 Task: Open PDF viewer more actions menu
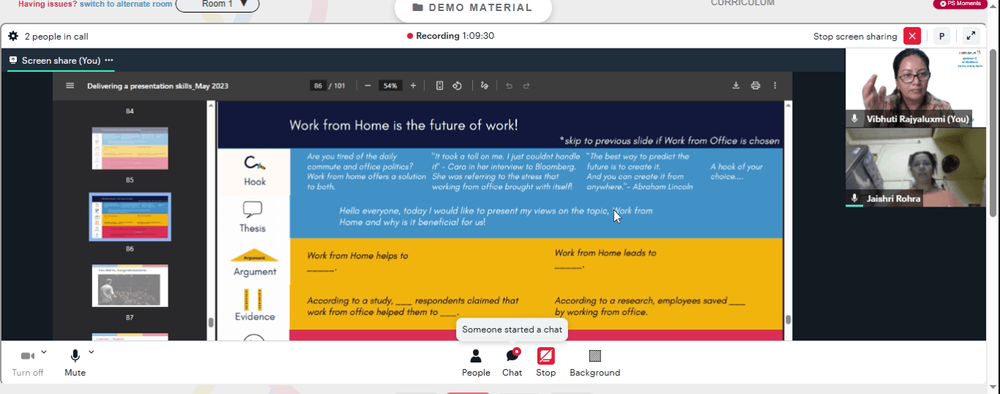click(x=775, y=85)
